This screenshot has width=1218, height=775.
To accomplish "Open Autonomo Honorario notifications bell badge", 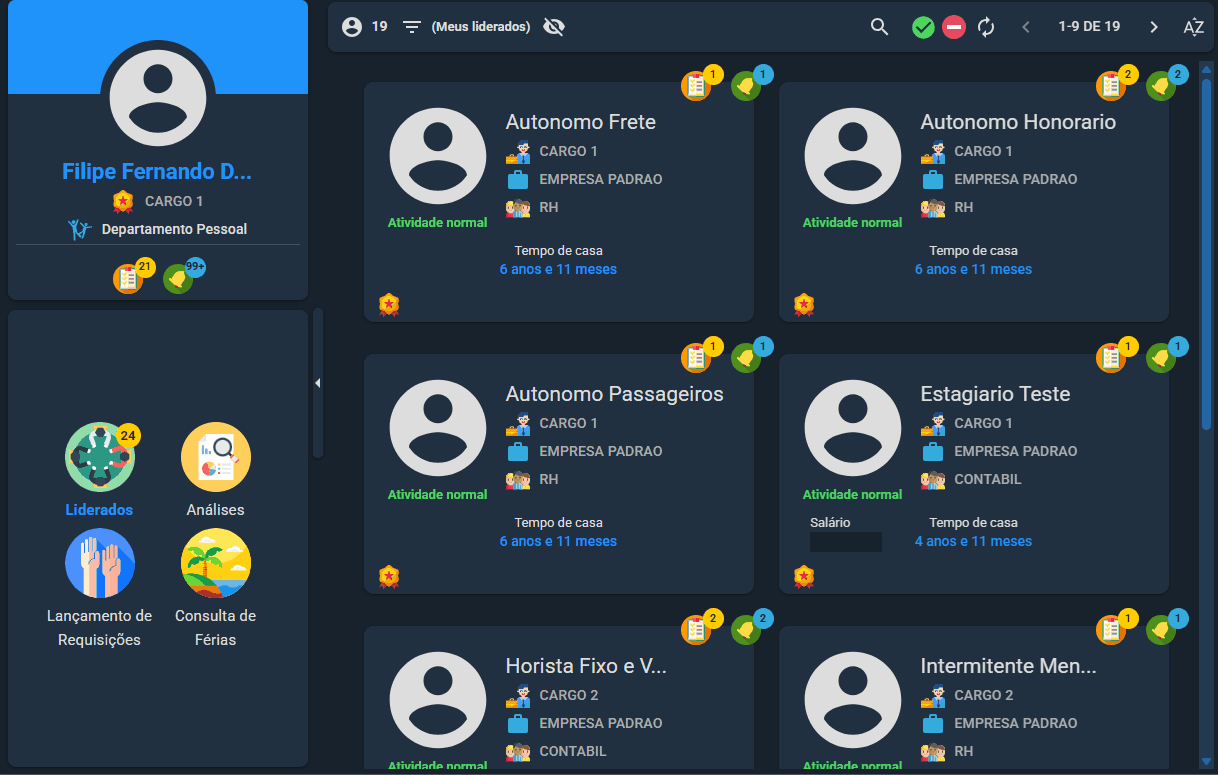I will [1161, 86].
